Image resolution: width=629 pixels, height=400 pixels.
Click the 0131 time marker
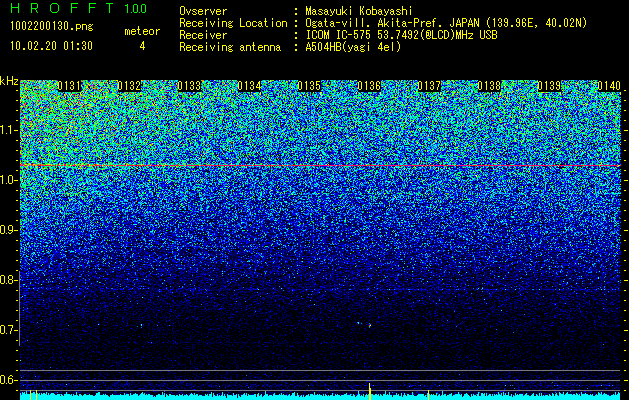(x=69, y=86)
